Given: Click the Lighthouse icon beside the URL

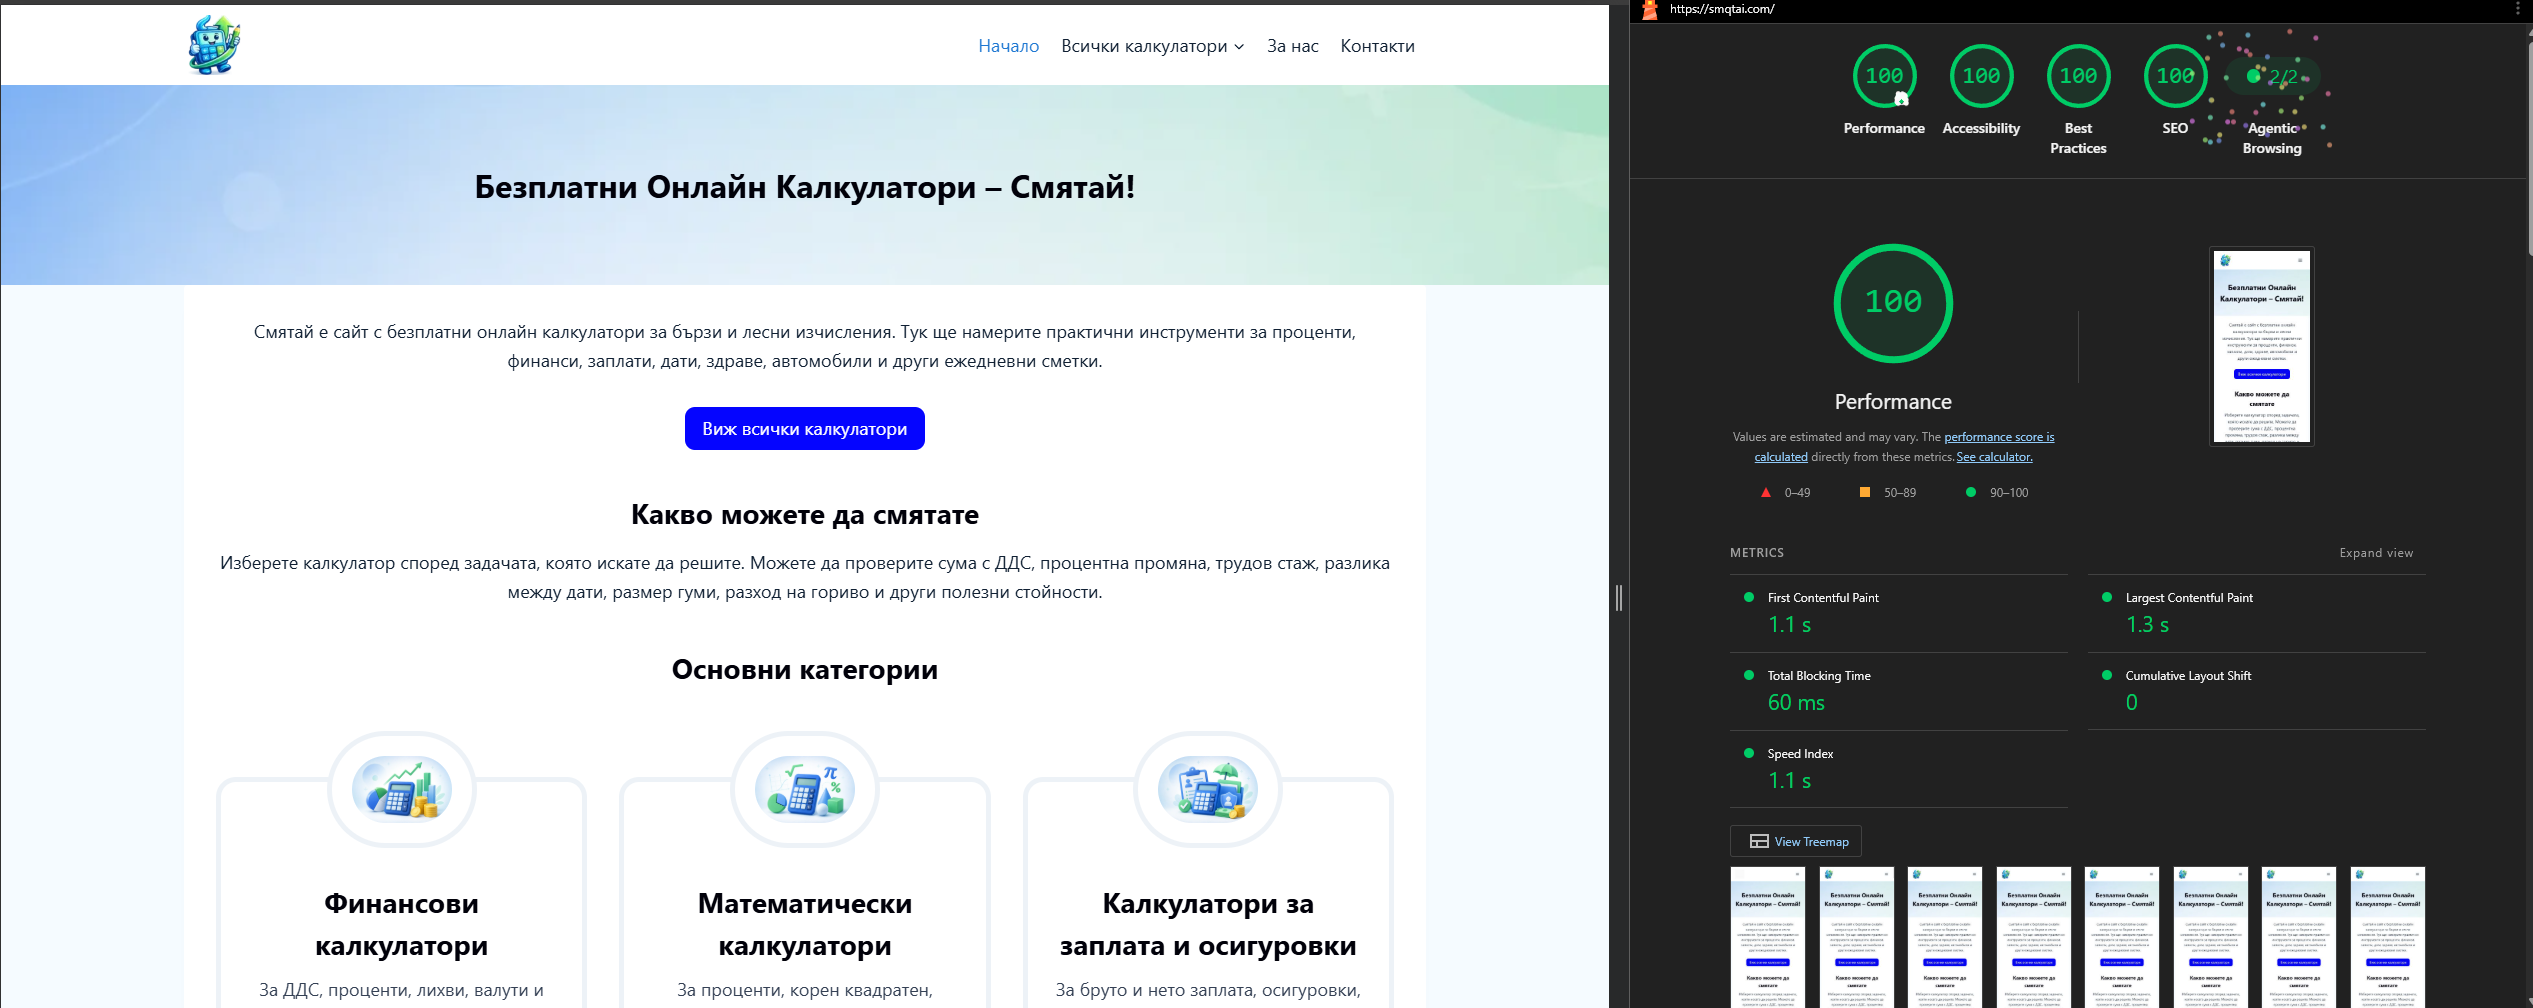Looking at the screenshot, I should (x=1649, y=10).
